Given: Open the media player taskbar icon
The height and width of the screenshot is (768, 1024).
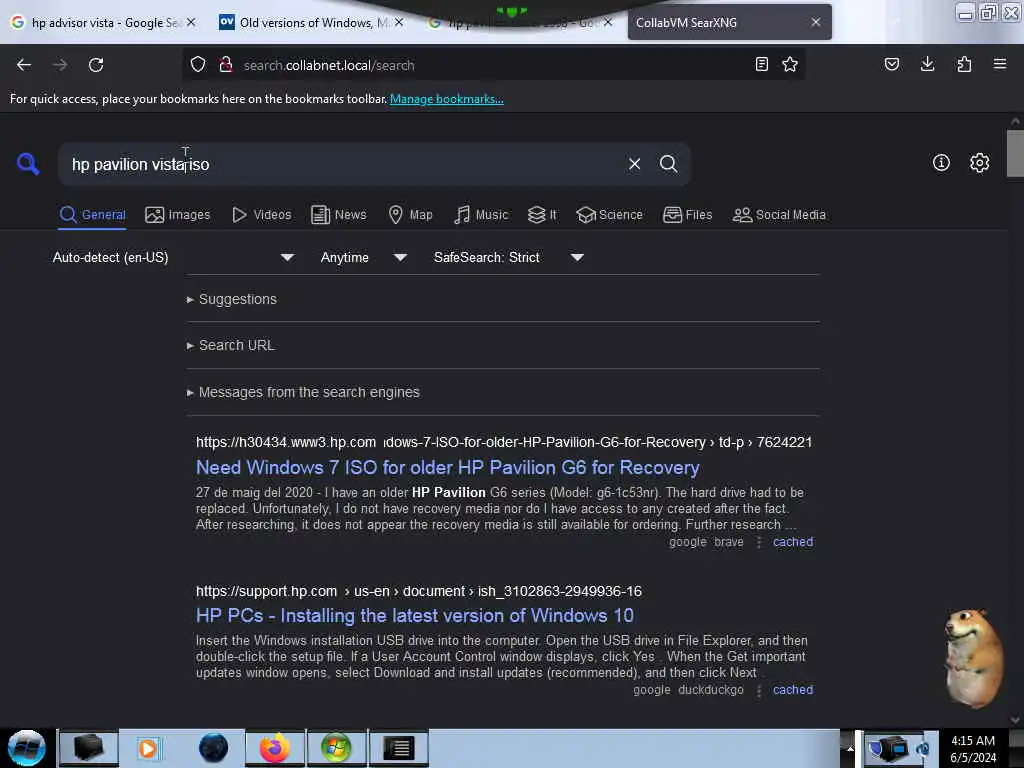Looking at the screenshot, I should [148, 748].
